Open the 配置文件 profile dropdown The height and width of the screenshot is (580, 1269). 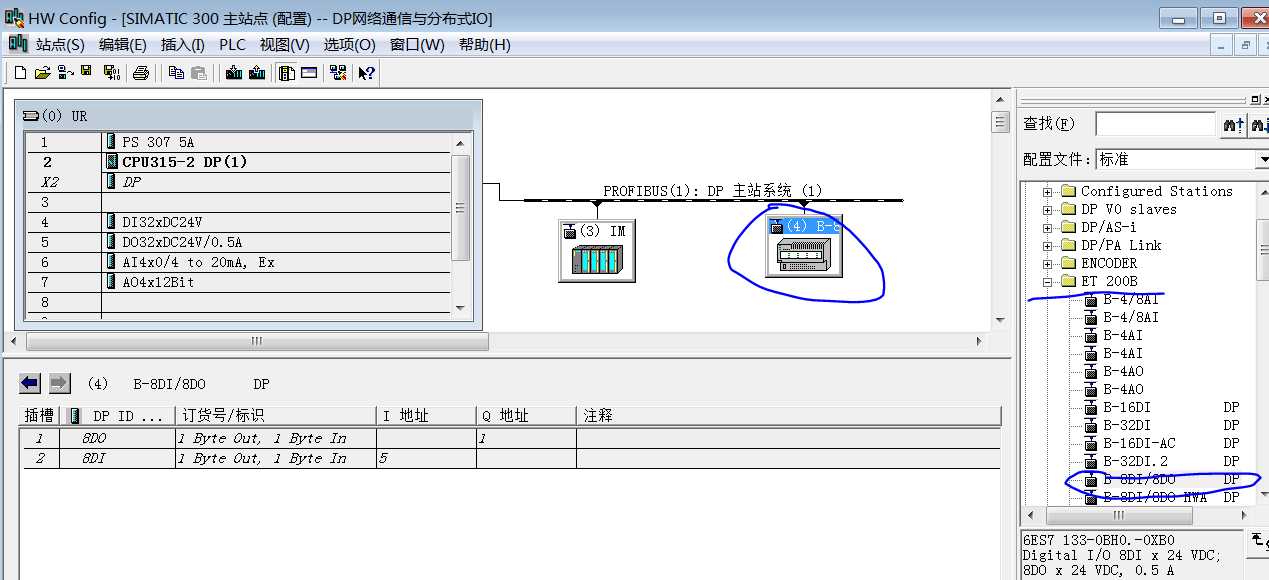pyautogui.click(x=1261, y=160)
